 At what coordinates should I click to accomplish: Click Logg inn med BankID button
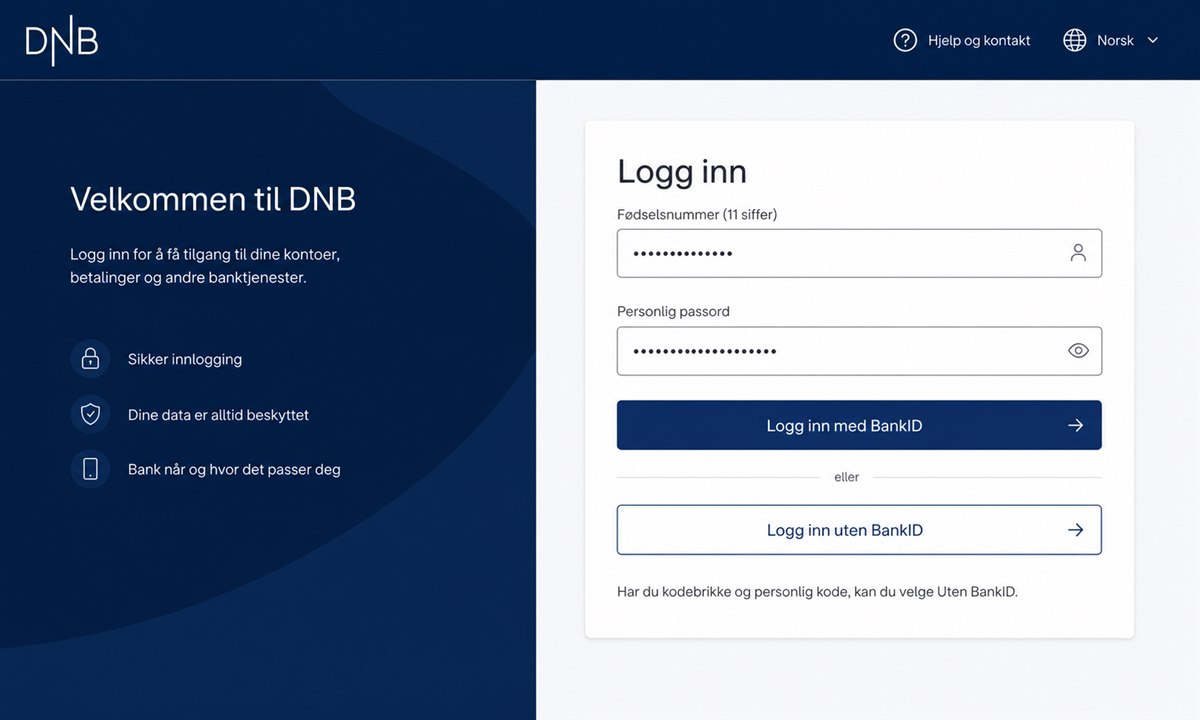[x=859, y=425]
